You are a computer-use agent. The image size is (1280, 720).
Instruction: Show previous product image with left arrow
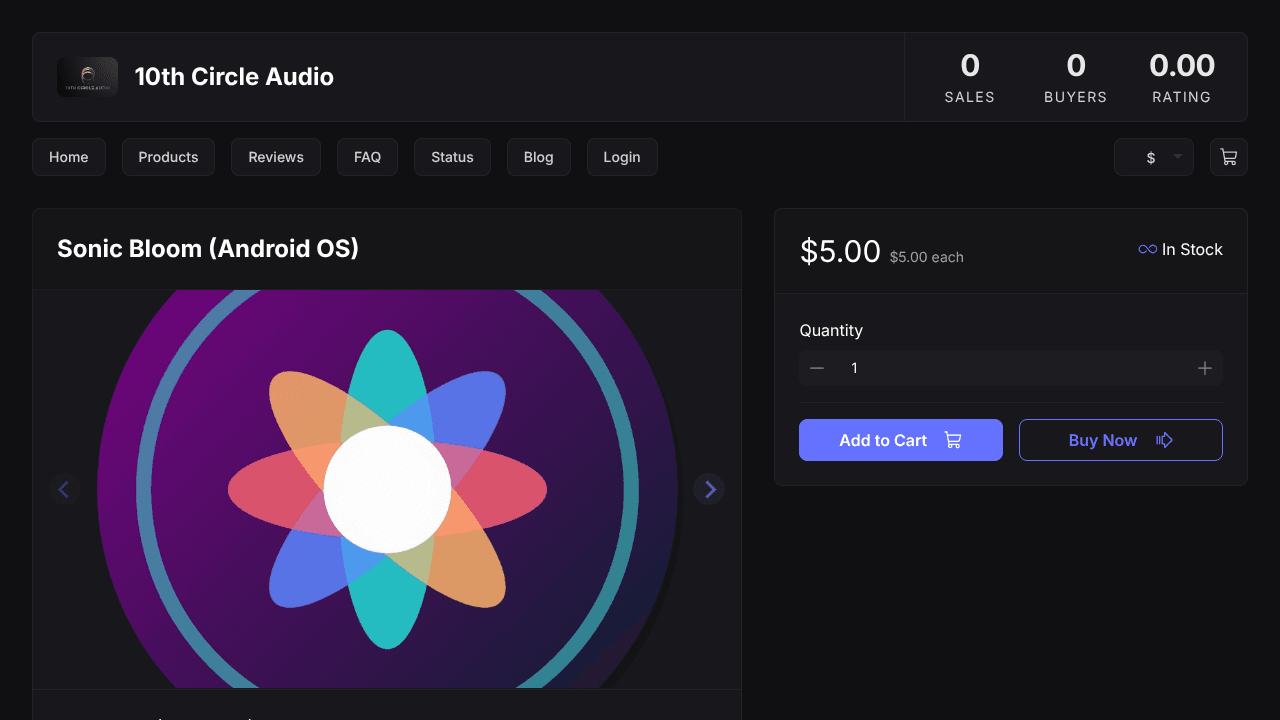pyautogui.click(x=65, y=489)
